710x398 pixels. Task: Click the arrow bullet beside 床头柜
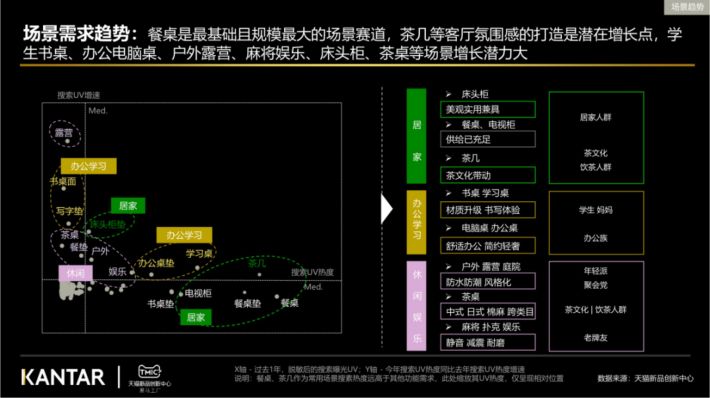(x=448, y=94)
